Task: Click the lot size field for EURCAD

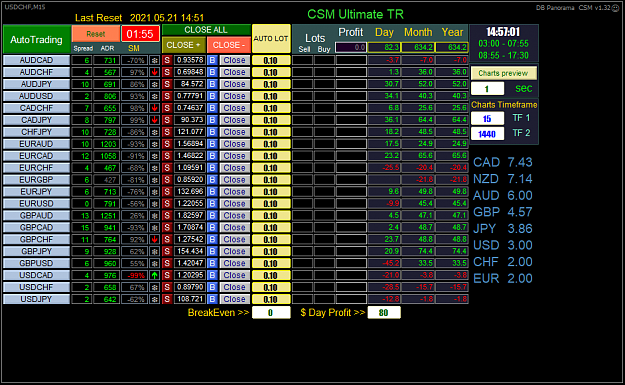Action: (271, 156)
